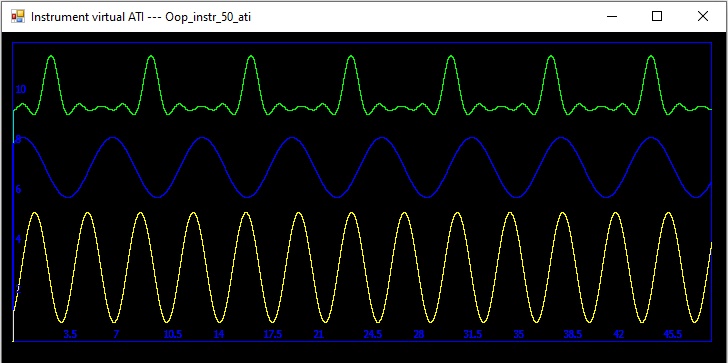Image resolution: width=728 pixels, height=363 pixels.
Task: Click the application icon in title bar
Action: [18, 17]
